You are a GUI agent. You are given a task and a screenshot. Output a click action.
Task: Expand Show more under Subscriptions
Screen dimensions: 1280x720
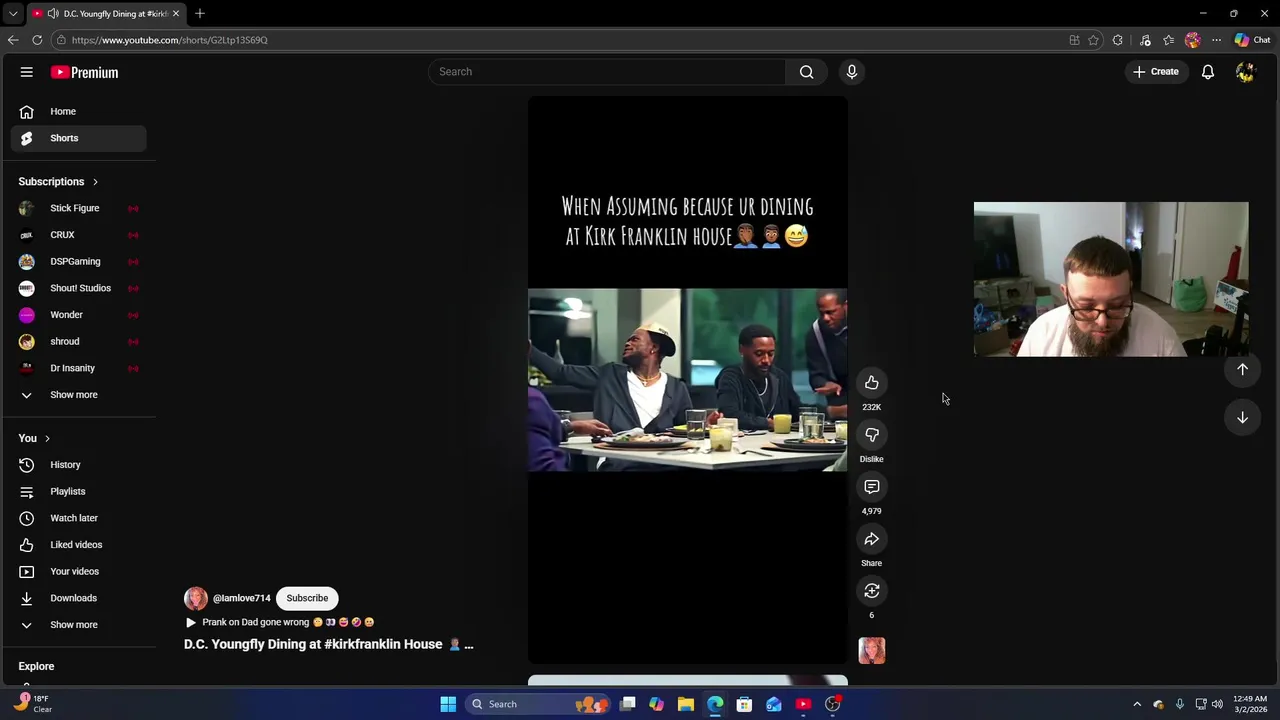(78, 395)
